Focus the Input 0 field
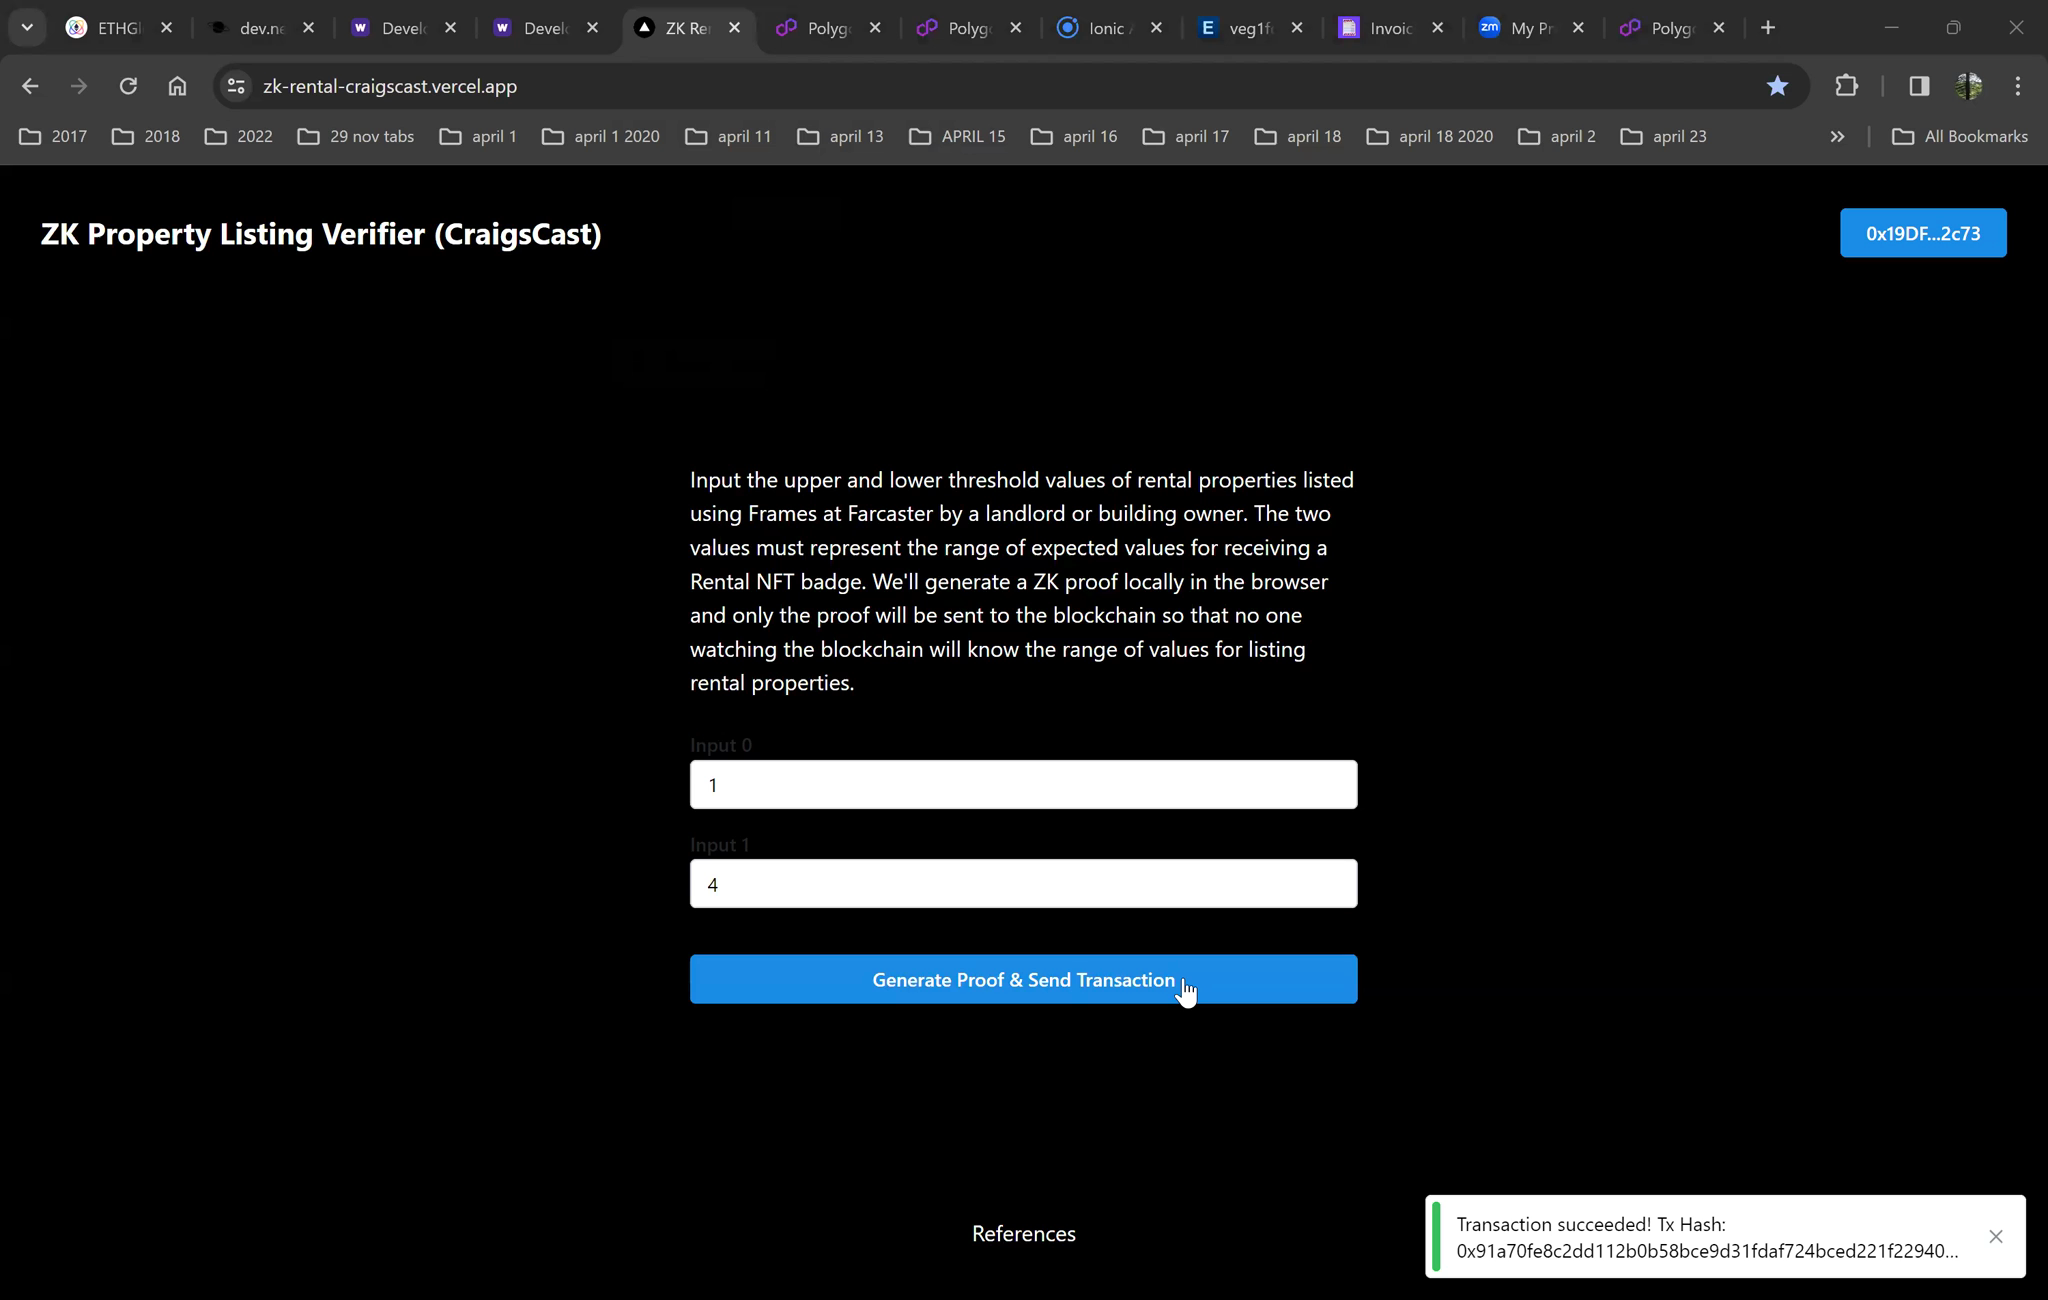This screenshot has height=1300, width=2048. pyautogui.click(x=1023, y=784)
